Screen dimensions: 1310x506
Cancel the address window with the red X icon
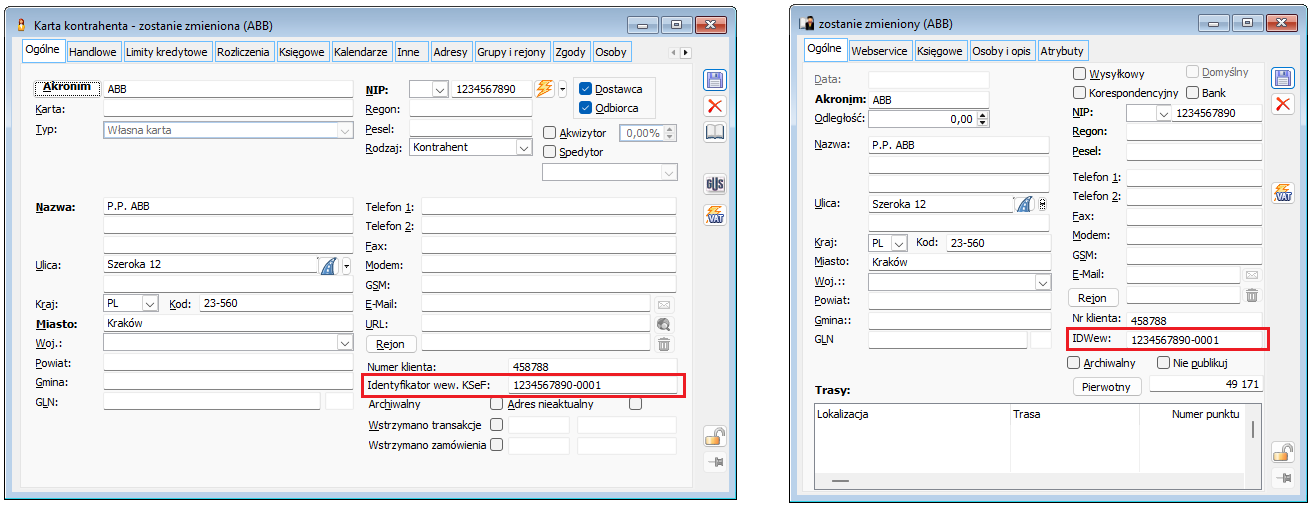(1282, 105)
